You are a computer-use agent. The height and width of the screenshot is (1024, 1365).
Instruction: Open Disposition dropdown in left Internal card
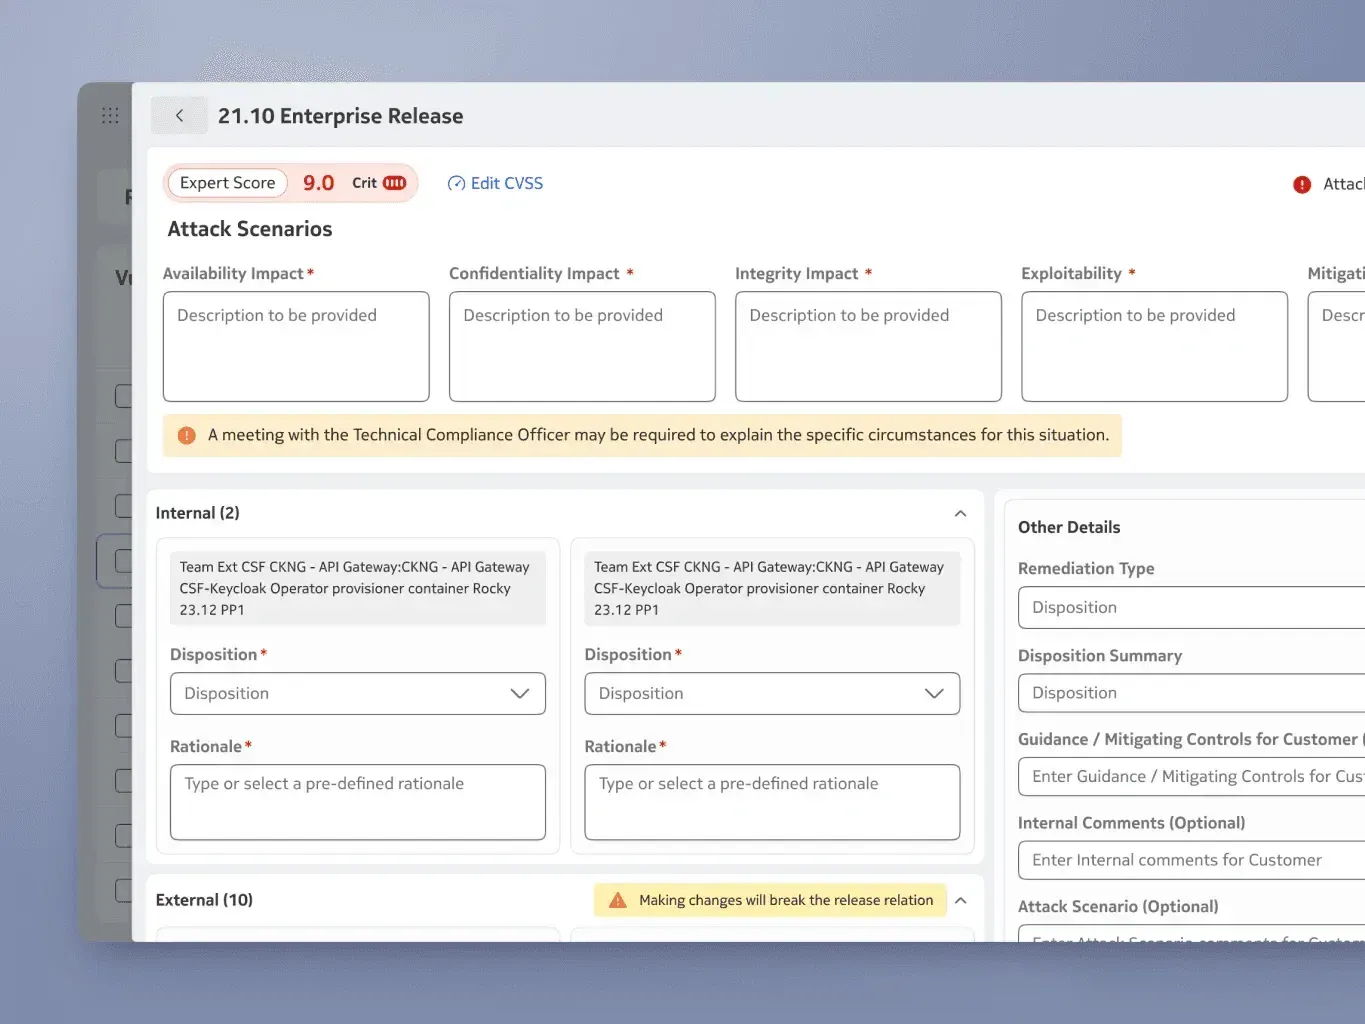click(x=358, y=694)
